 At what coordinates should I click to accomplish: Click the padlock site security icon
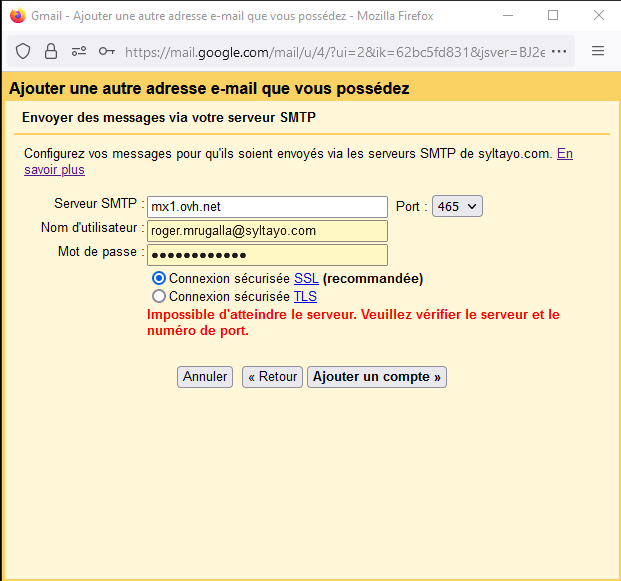50,51
